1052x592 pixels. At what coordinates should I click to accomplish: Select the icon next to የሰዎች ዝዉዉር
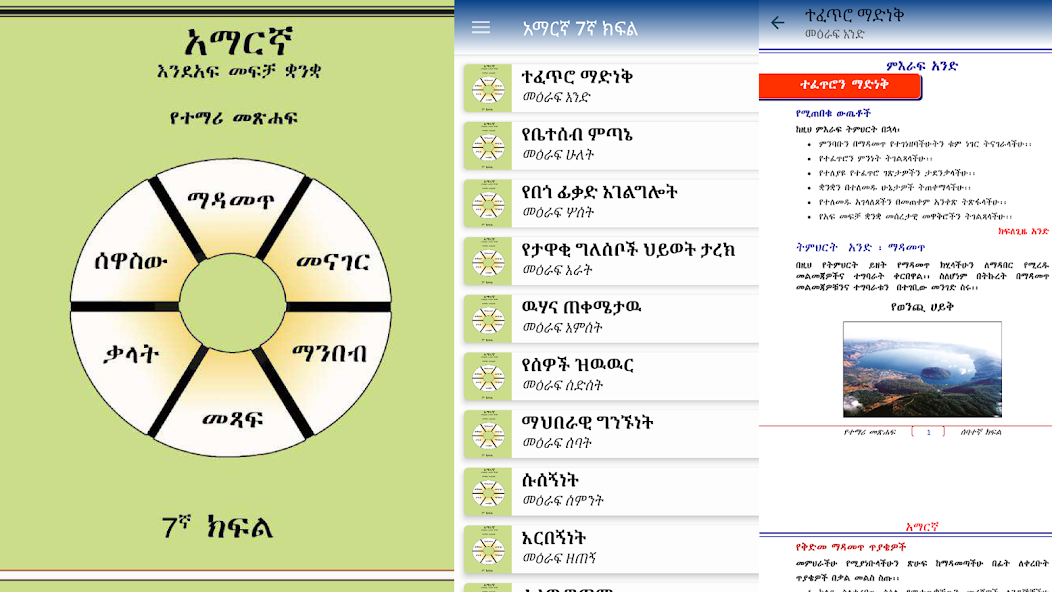(x=489, y=376)
